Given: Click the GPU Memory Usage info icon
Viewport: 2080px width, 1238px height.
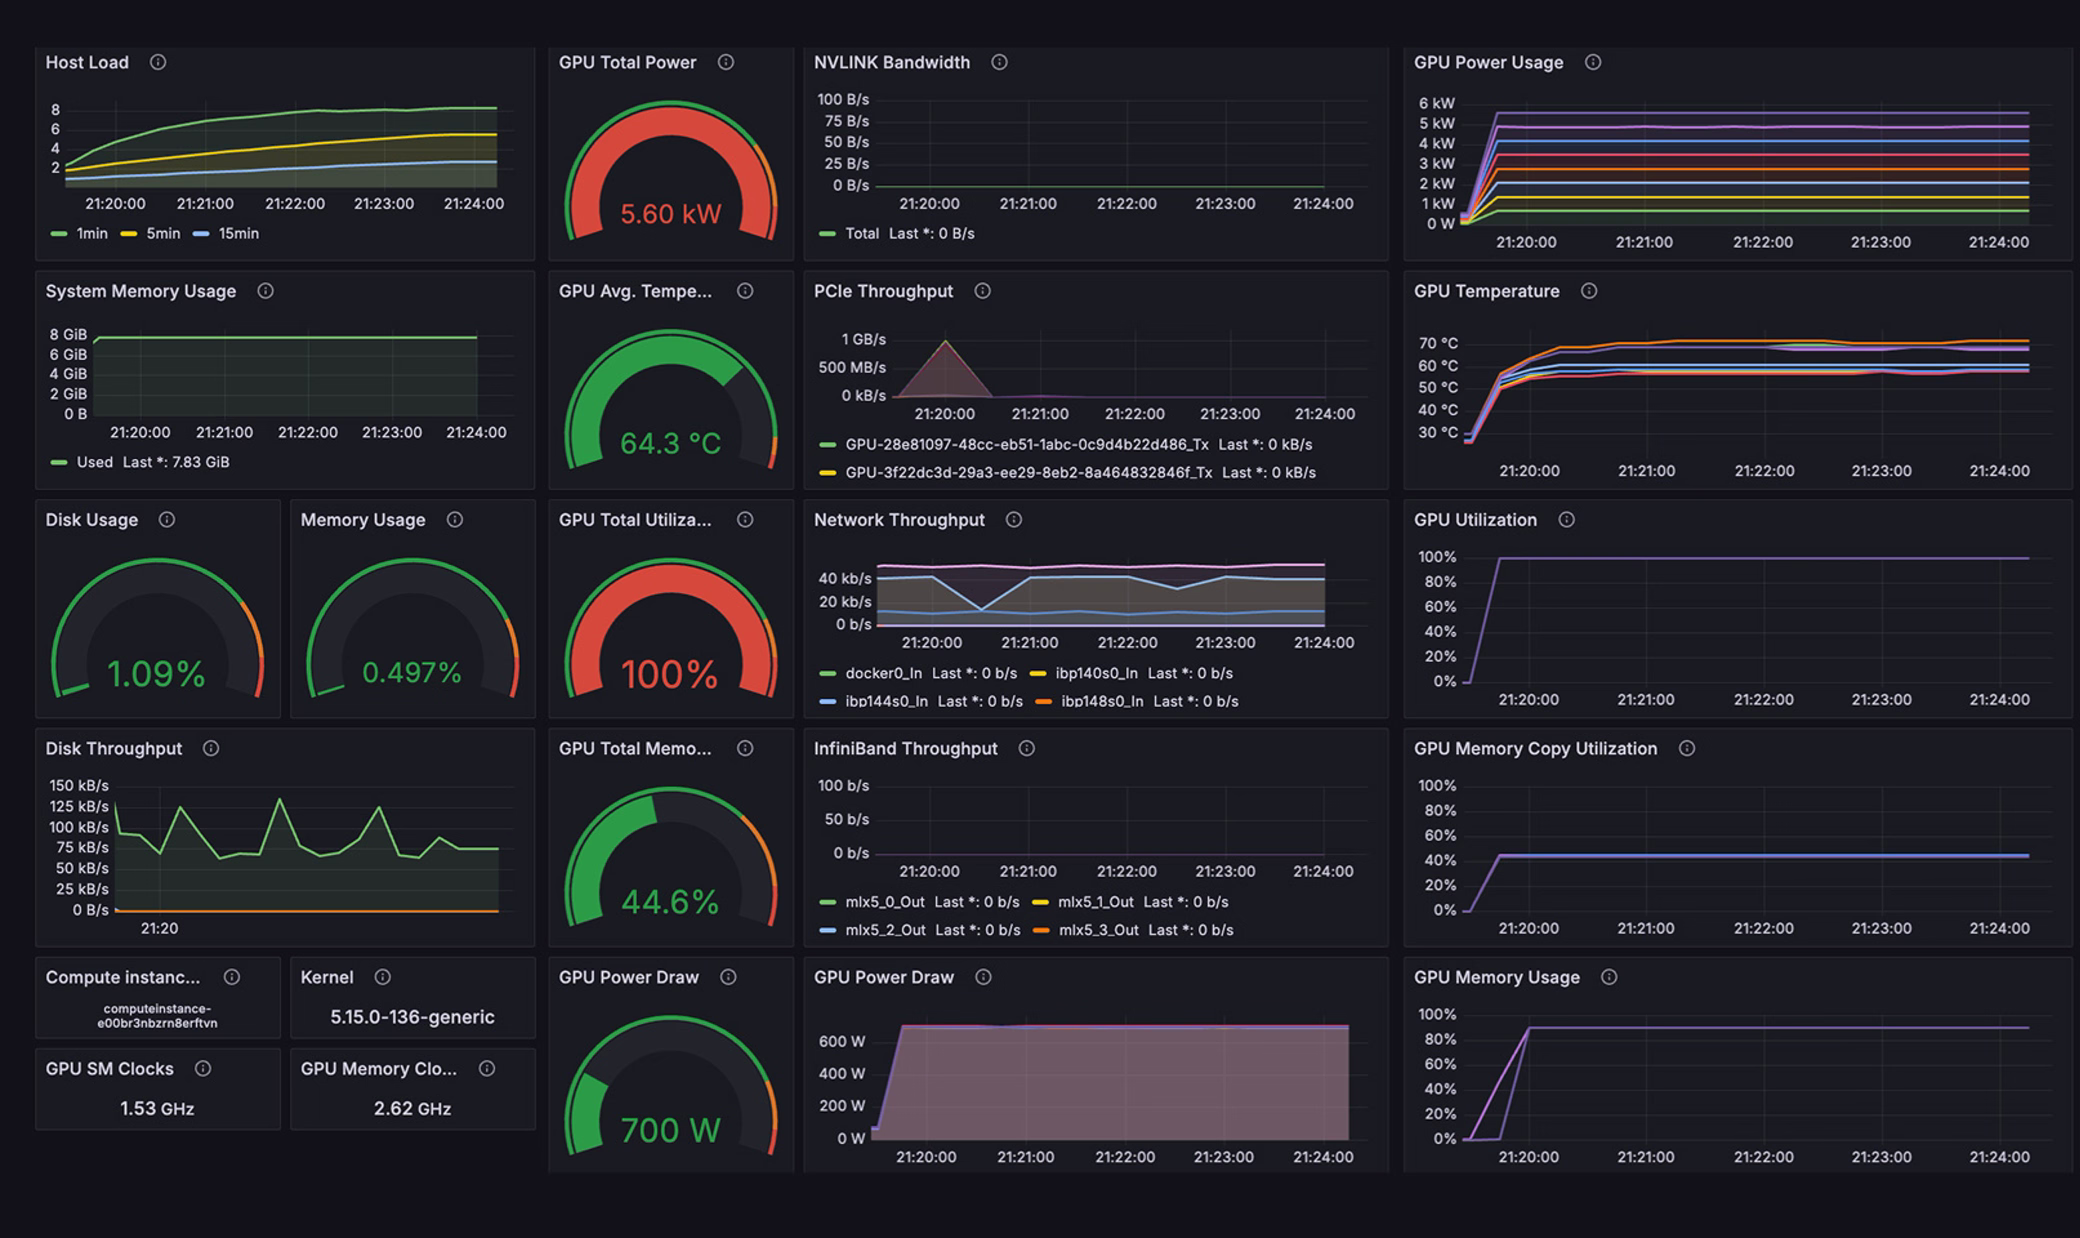Looking at the screenshot, I should [1608, 977].
